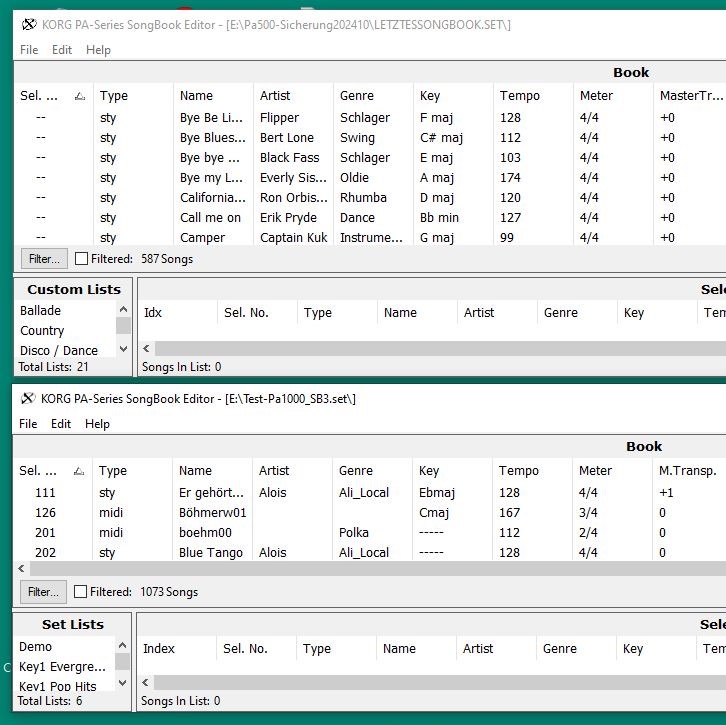726x725 pixels.
Task: Click Tempo column header in upper Book table
Action: point(534,96)
